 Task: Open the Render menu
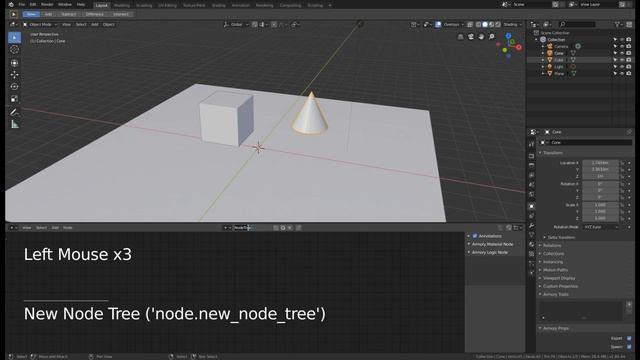pyautogui.click(x=47, y=4)
